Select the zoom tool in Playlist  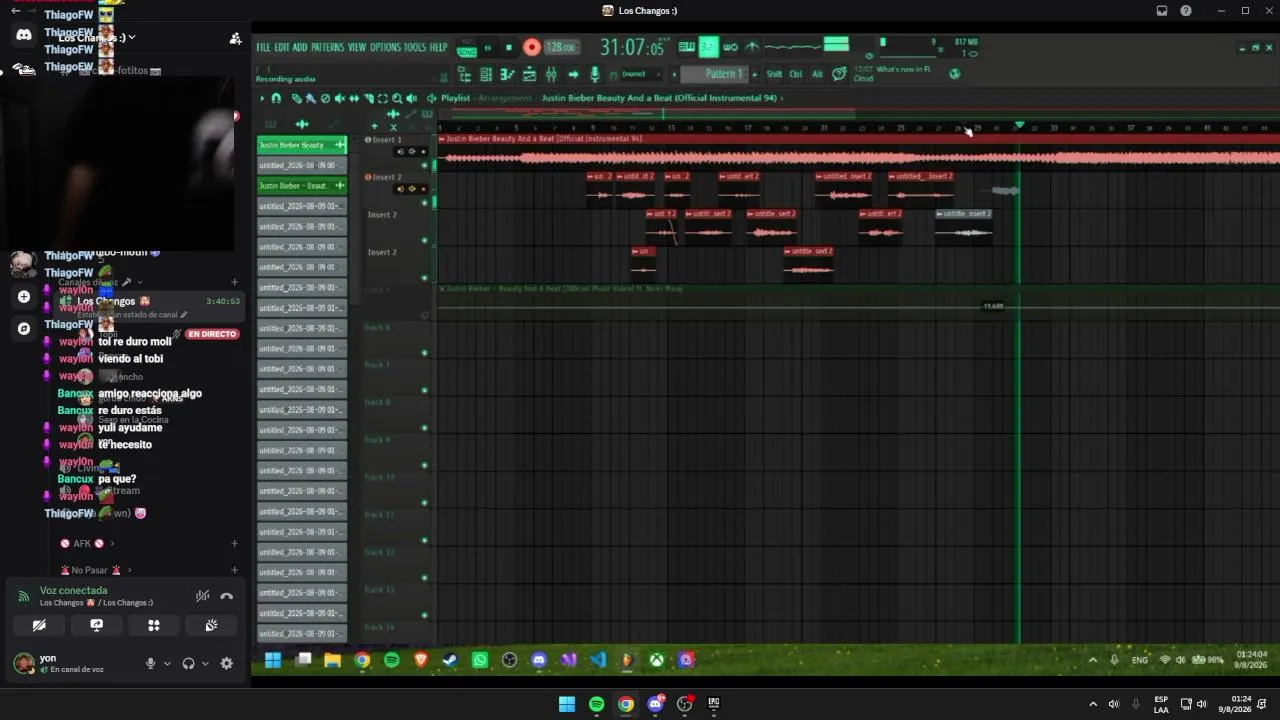[x=397, y=98]
